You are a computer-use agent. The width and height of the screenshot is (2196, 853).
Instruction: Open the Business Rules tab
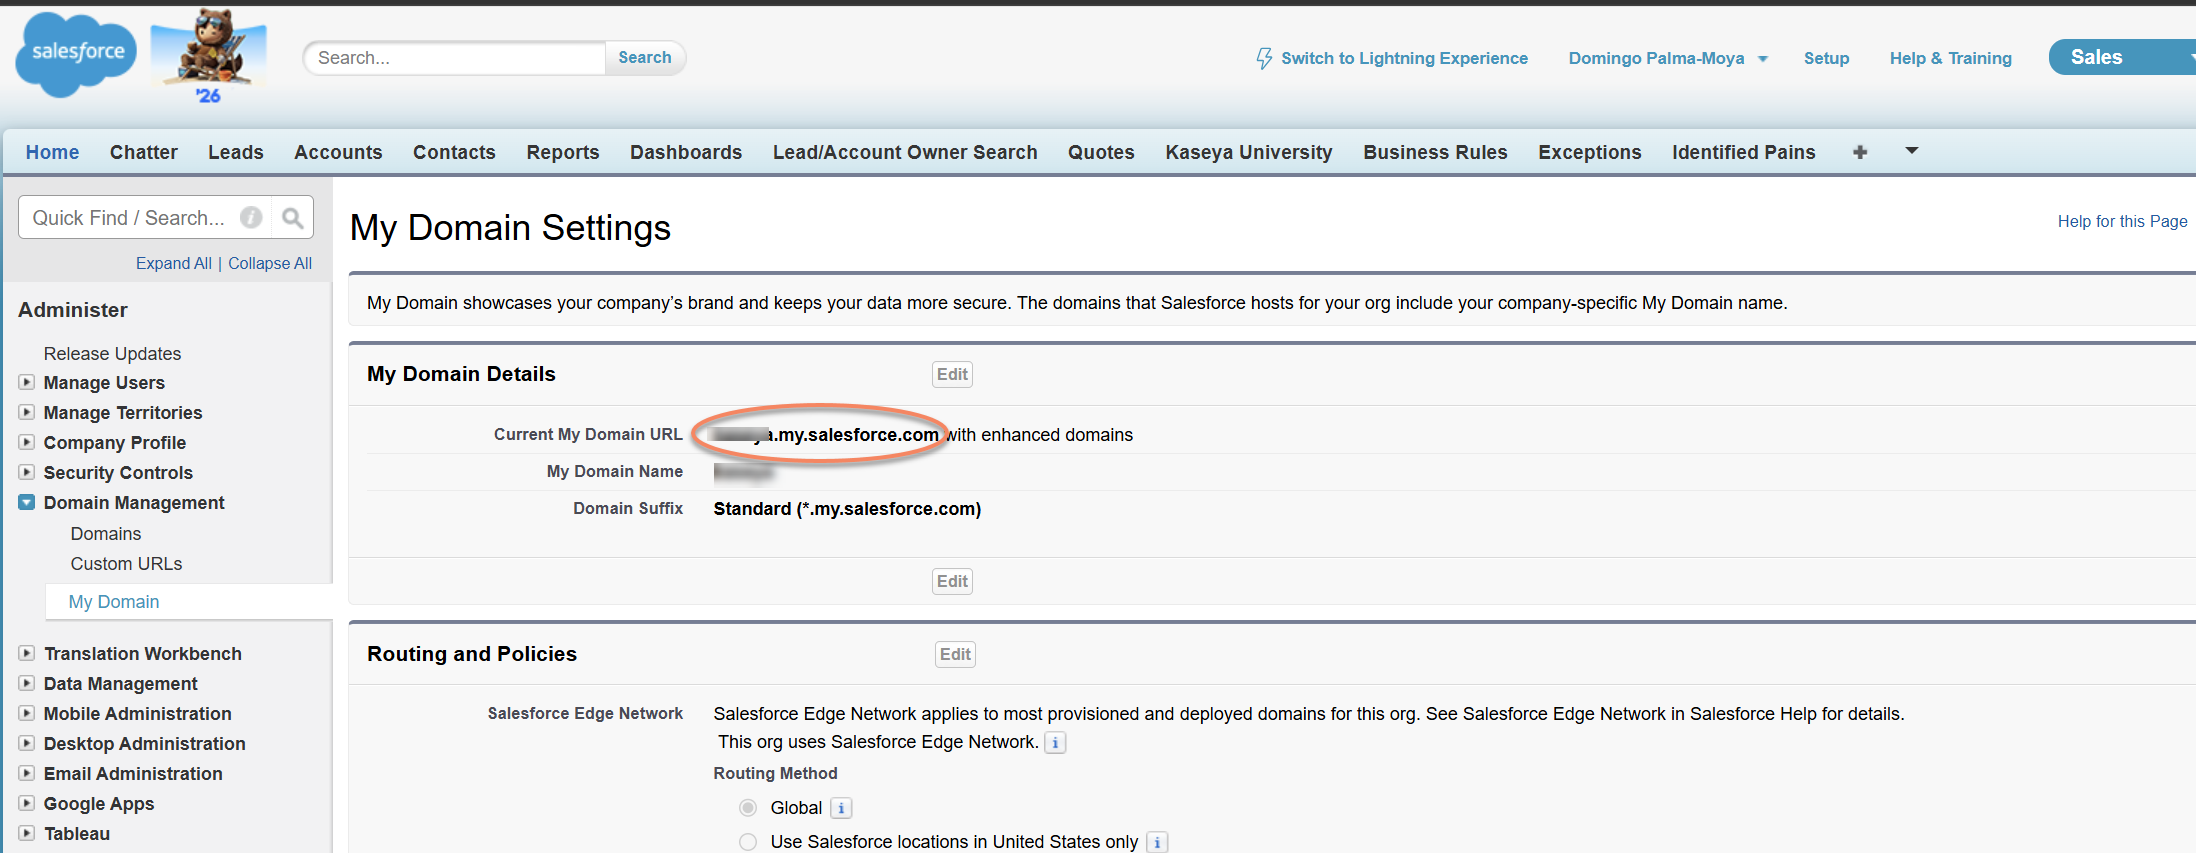coord(1435,152)
